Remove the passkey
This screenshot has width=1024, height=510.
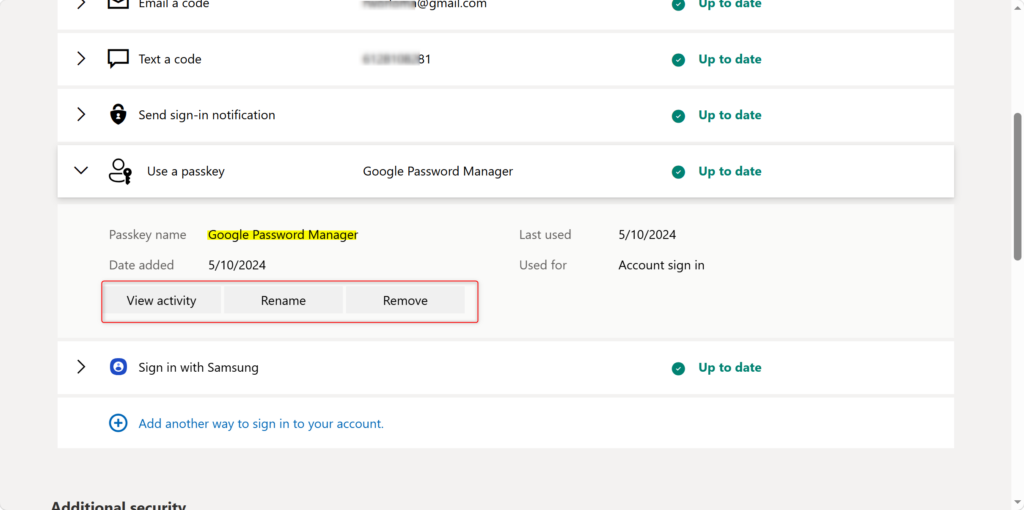tap(405, 300)
